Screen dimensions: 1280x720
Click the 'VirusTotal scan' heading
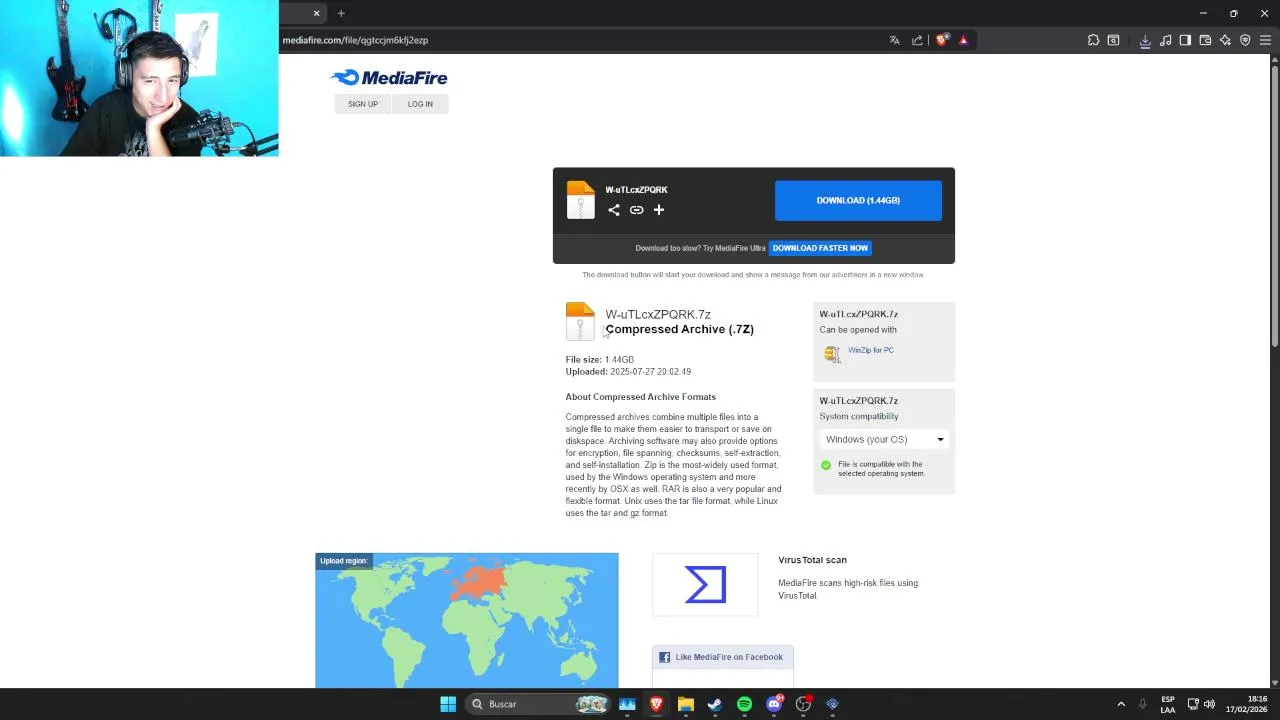(x=812, y=560)
